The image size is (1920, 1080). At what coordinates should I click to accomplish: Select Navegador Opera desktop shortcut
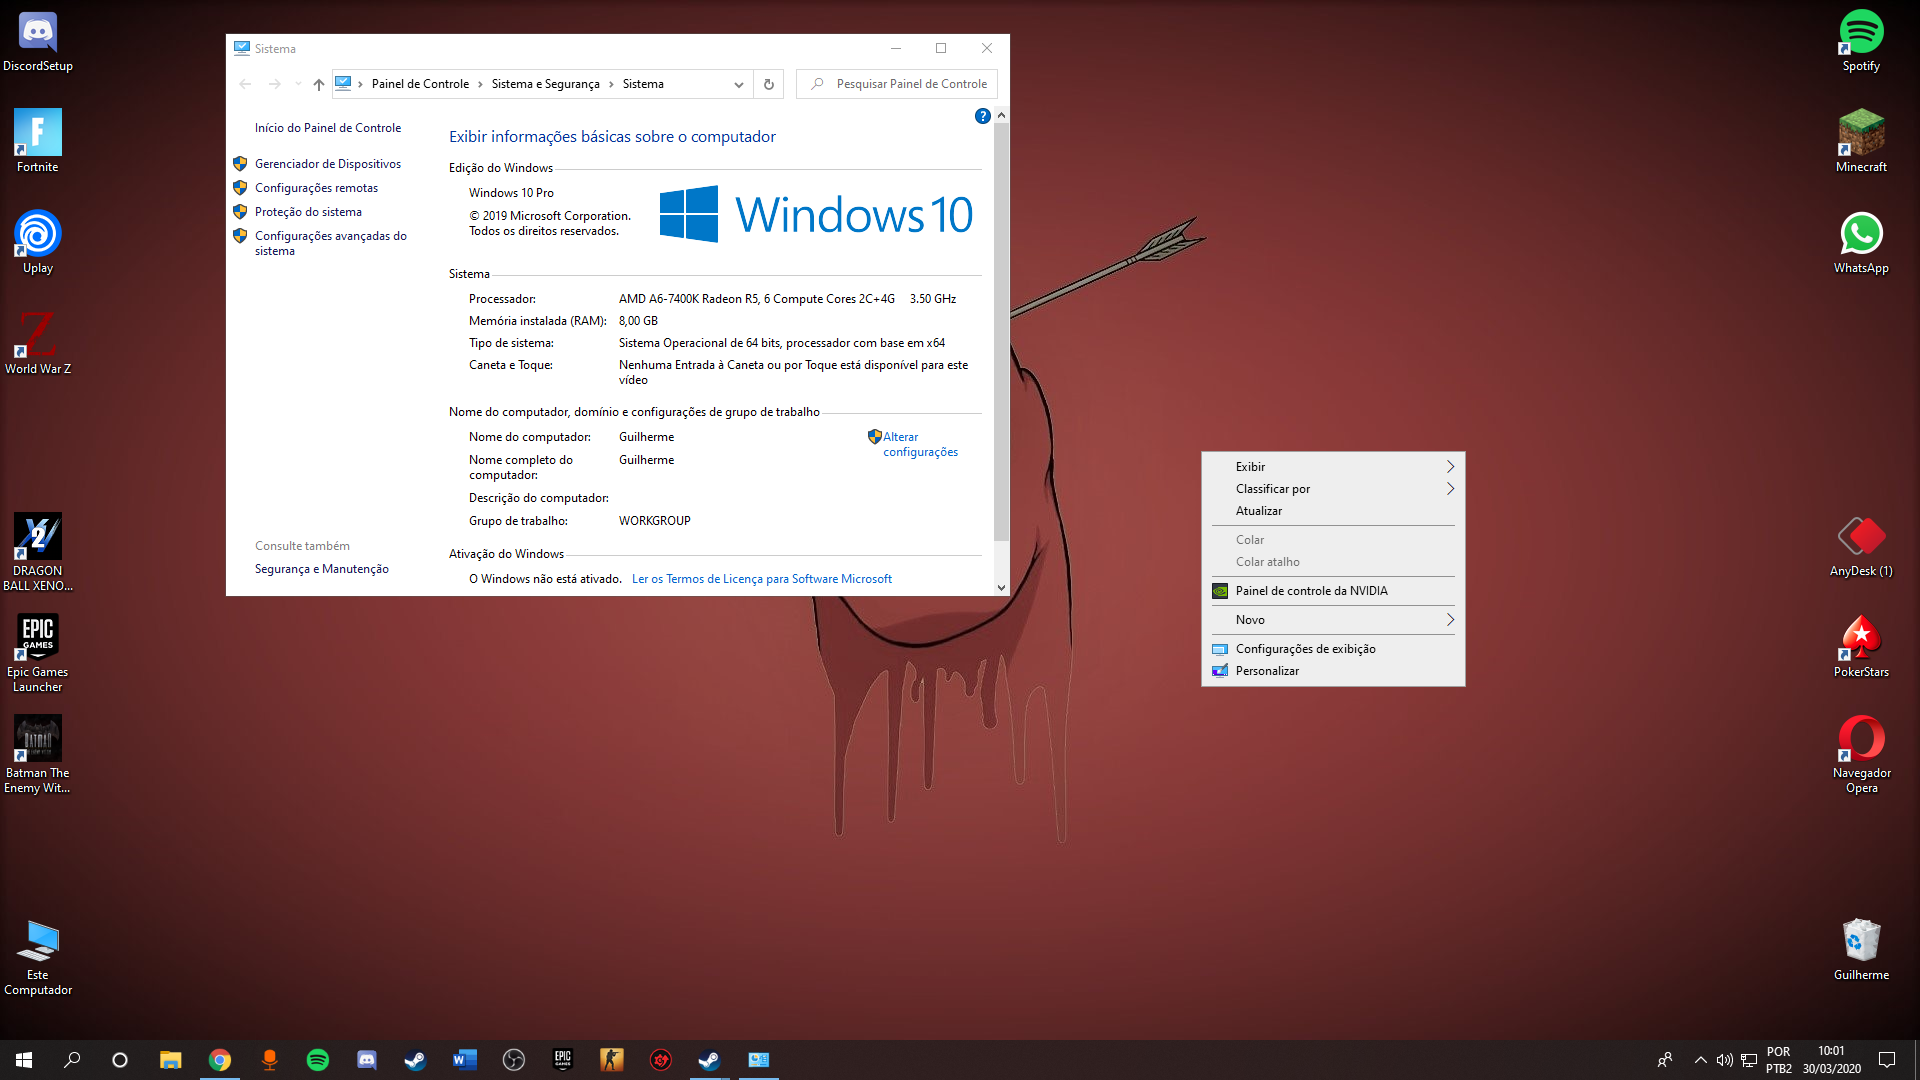(1861, 754)
